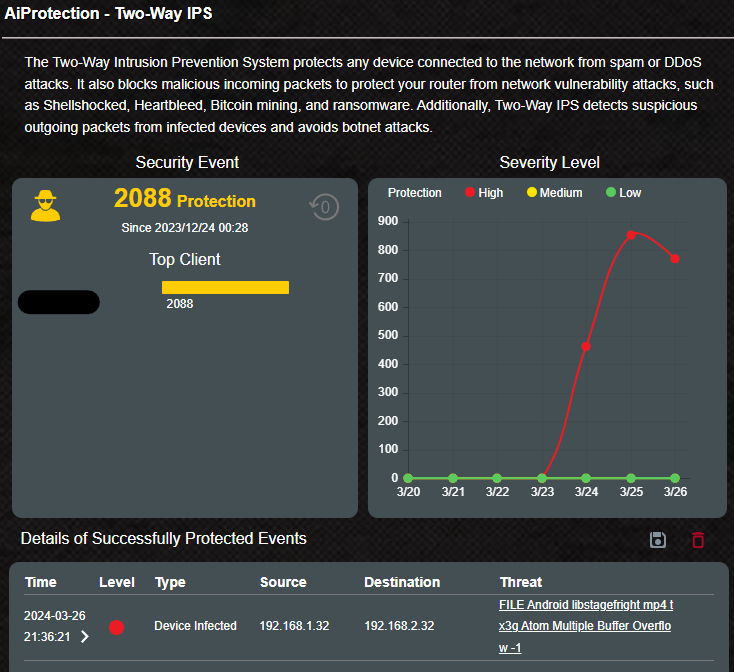The width and height of the screenshot is (734, 672).
Task: Click the 2024-03-26 date cell
Action: [55, 615]
